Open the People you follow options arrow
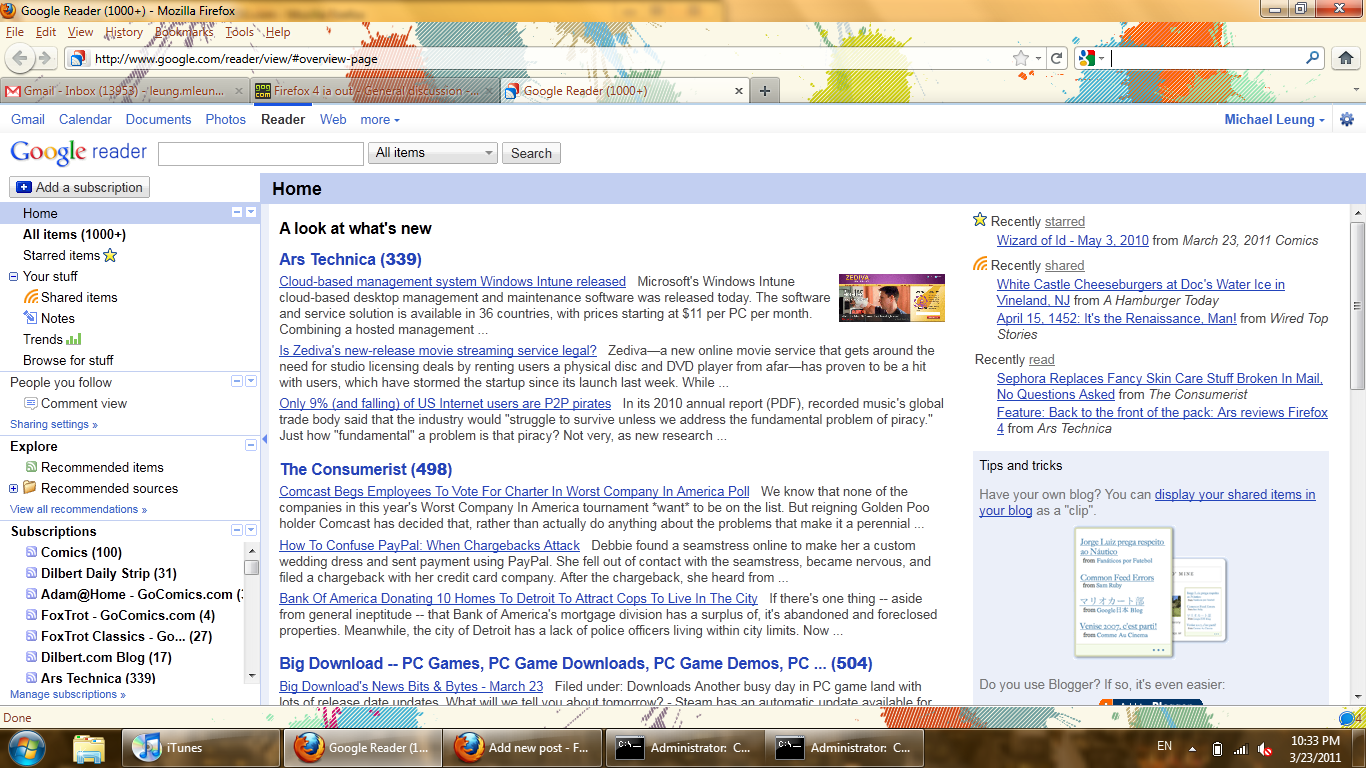The height and width of the screenshot is (768, 1366). pyautogui.click(x=251, y=381)
